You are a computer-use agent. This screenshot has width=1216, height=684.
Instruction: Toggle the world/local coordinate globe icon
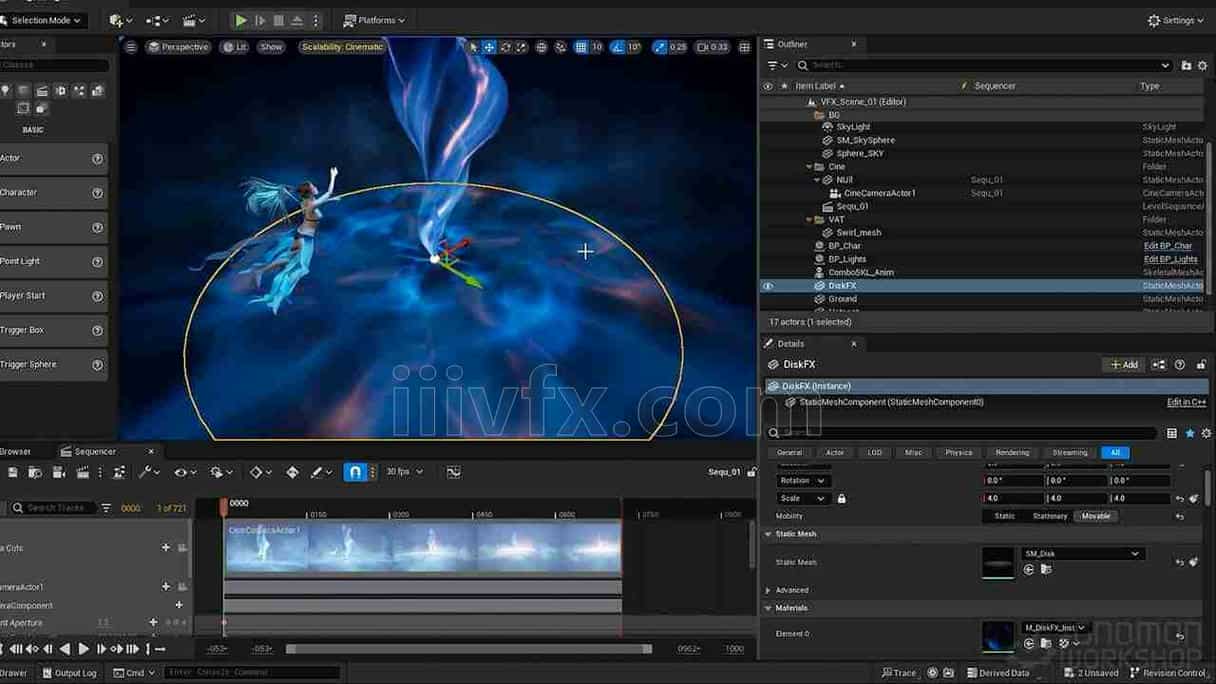click(541, 47)
